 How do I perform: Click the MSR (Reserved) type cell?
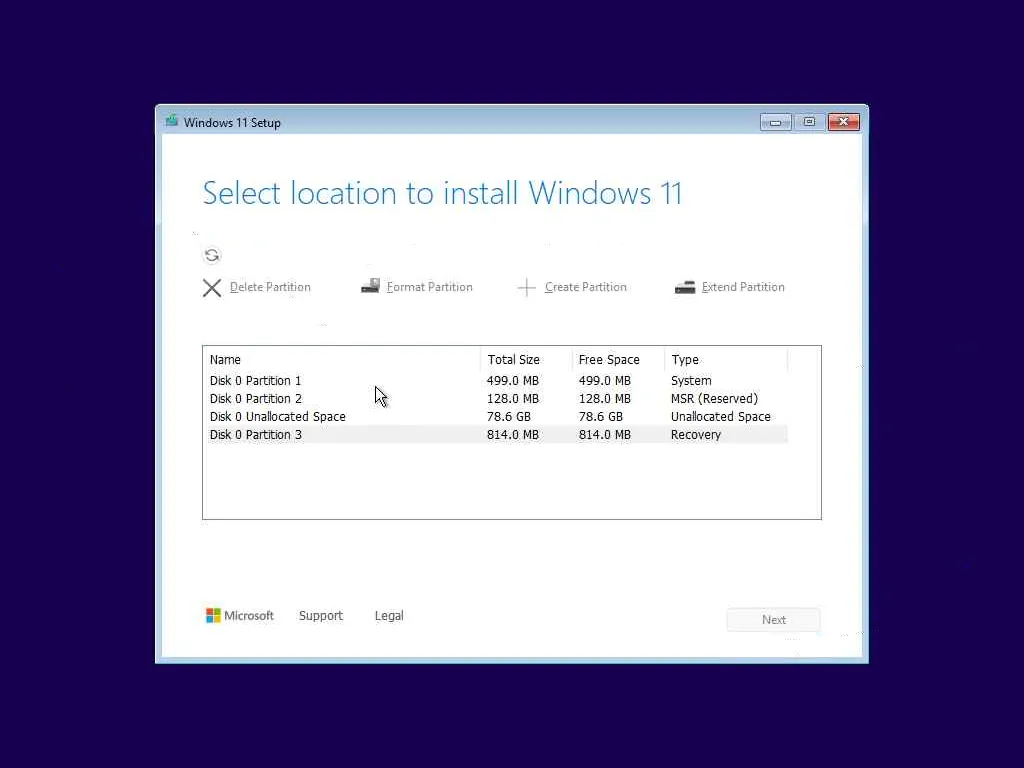(714, 398)
